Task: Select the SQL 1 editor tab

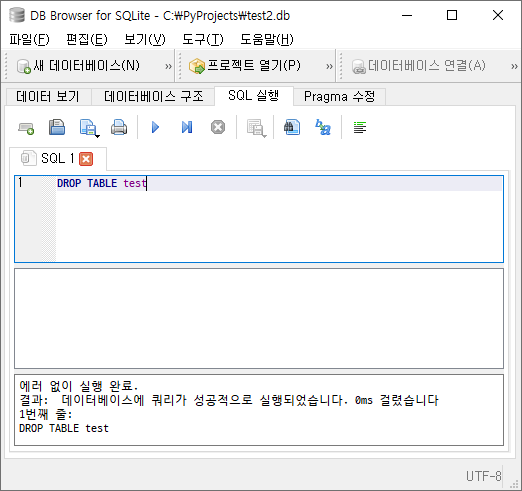Action: coord(58,159)
